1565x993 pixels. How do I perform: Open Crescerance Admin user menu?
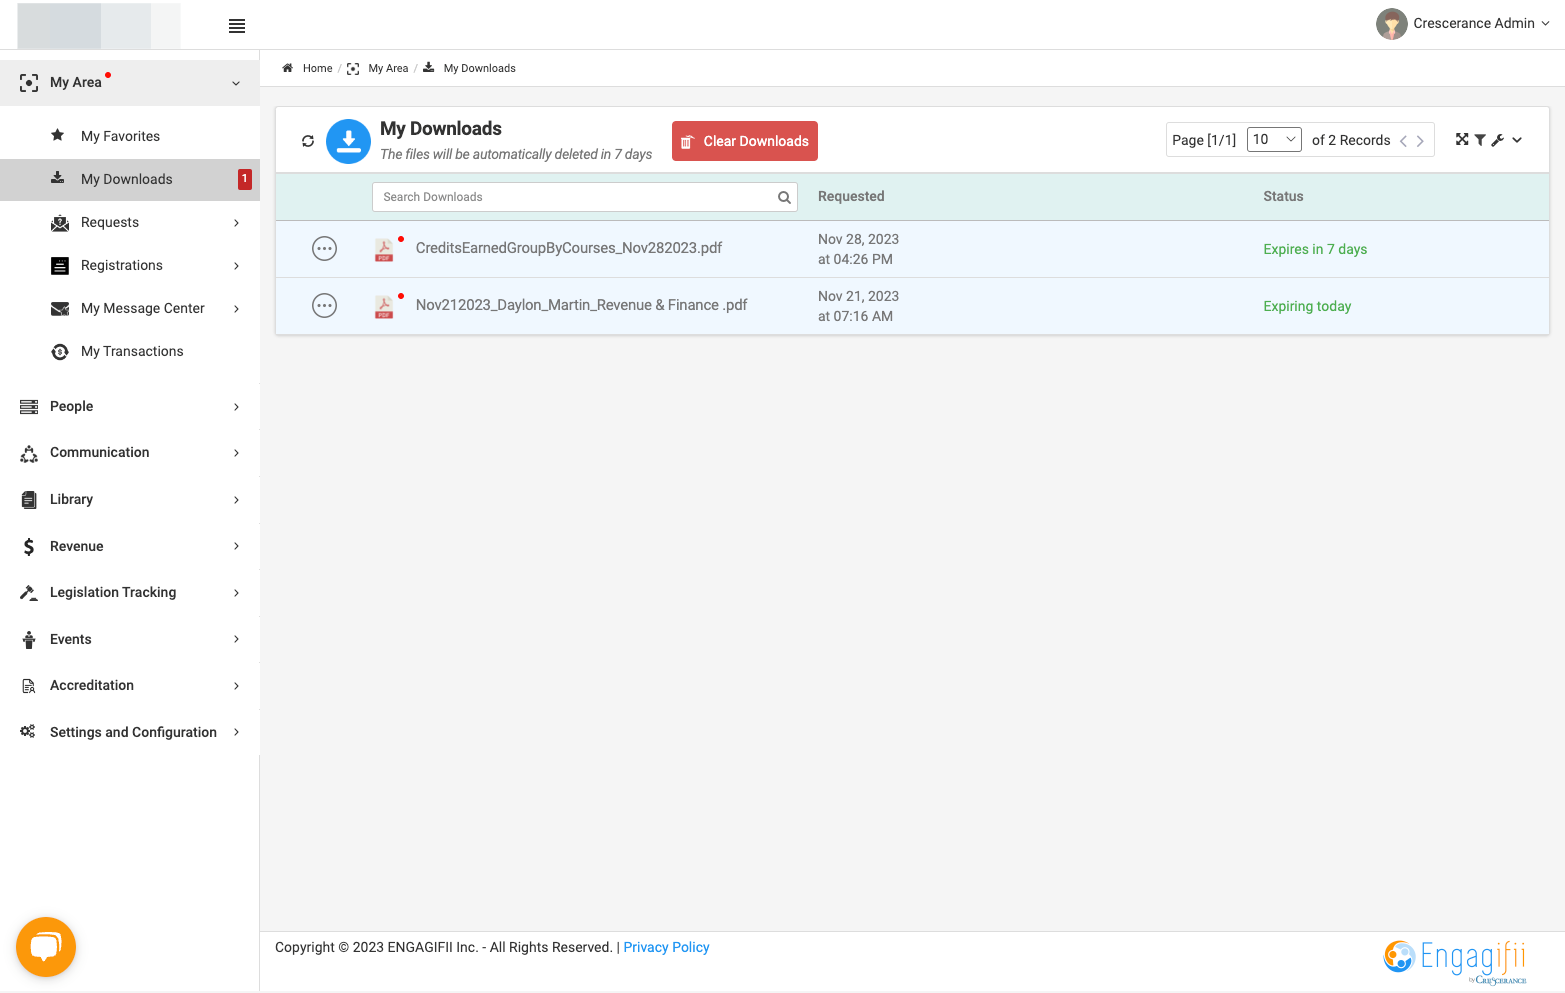tap(1481, 24)
